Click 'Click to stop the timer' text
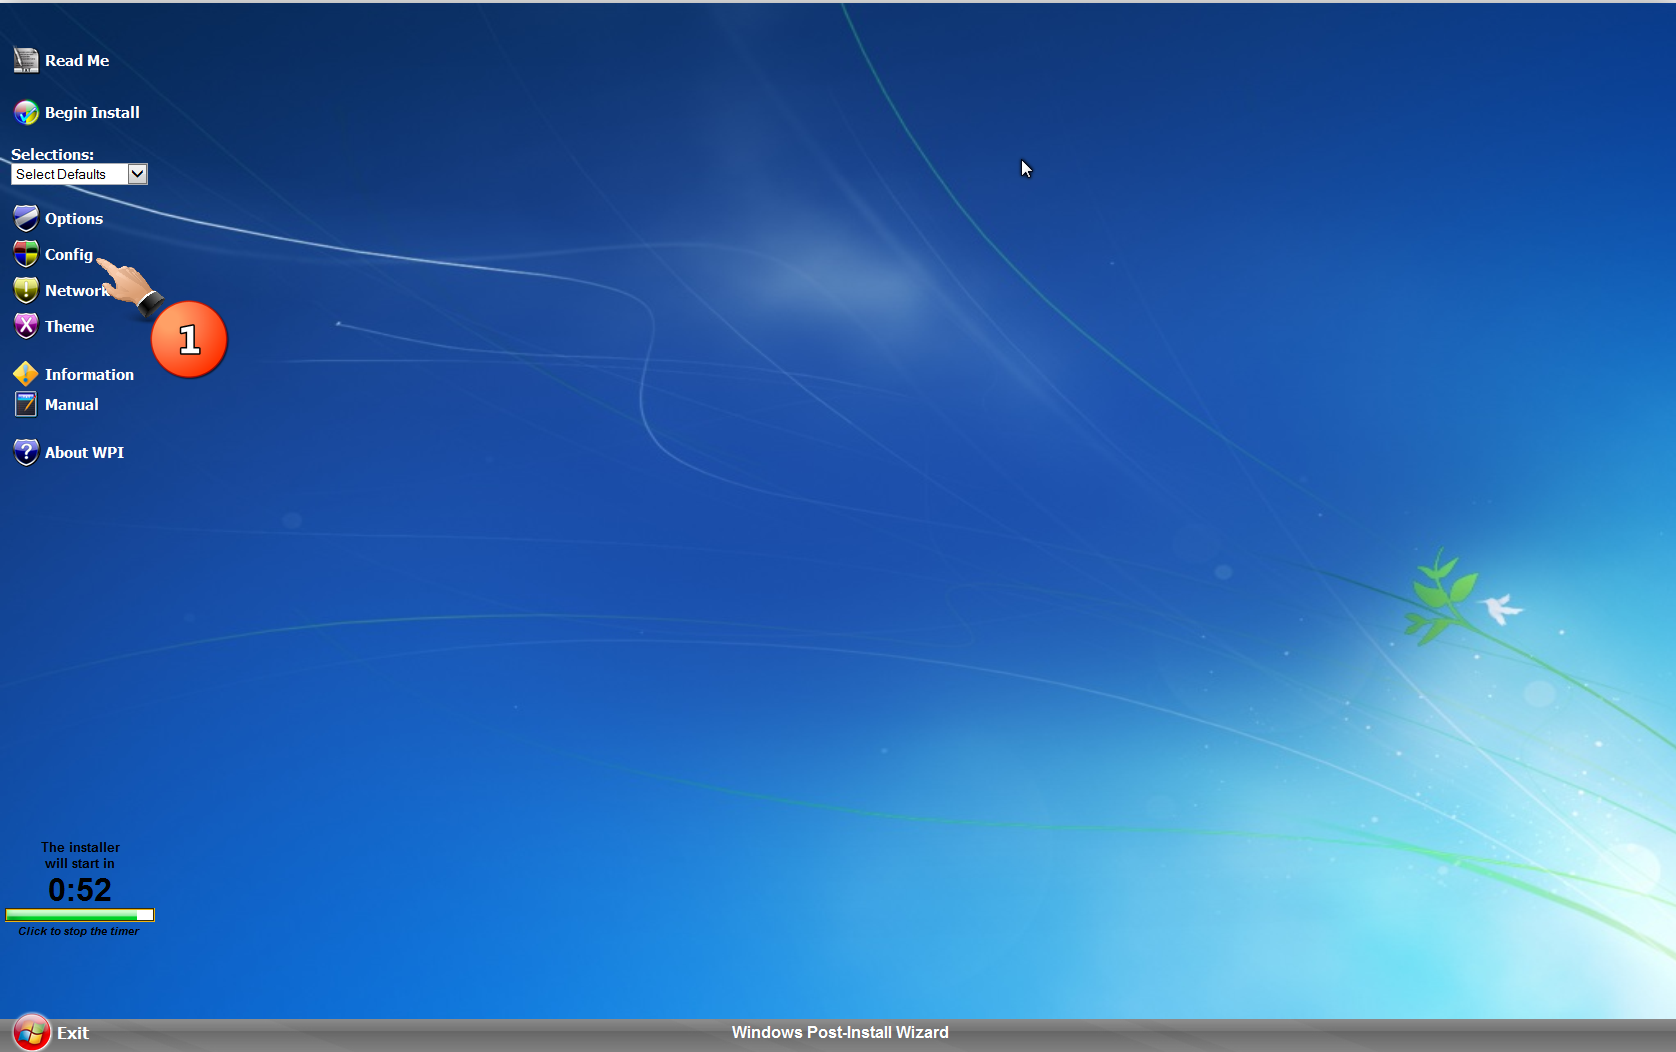Viewport: 1676px width, 1052px height. point(79,931)
